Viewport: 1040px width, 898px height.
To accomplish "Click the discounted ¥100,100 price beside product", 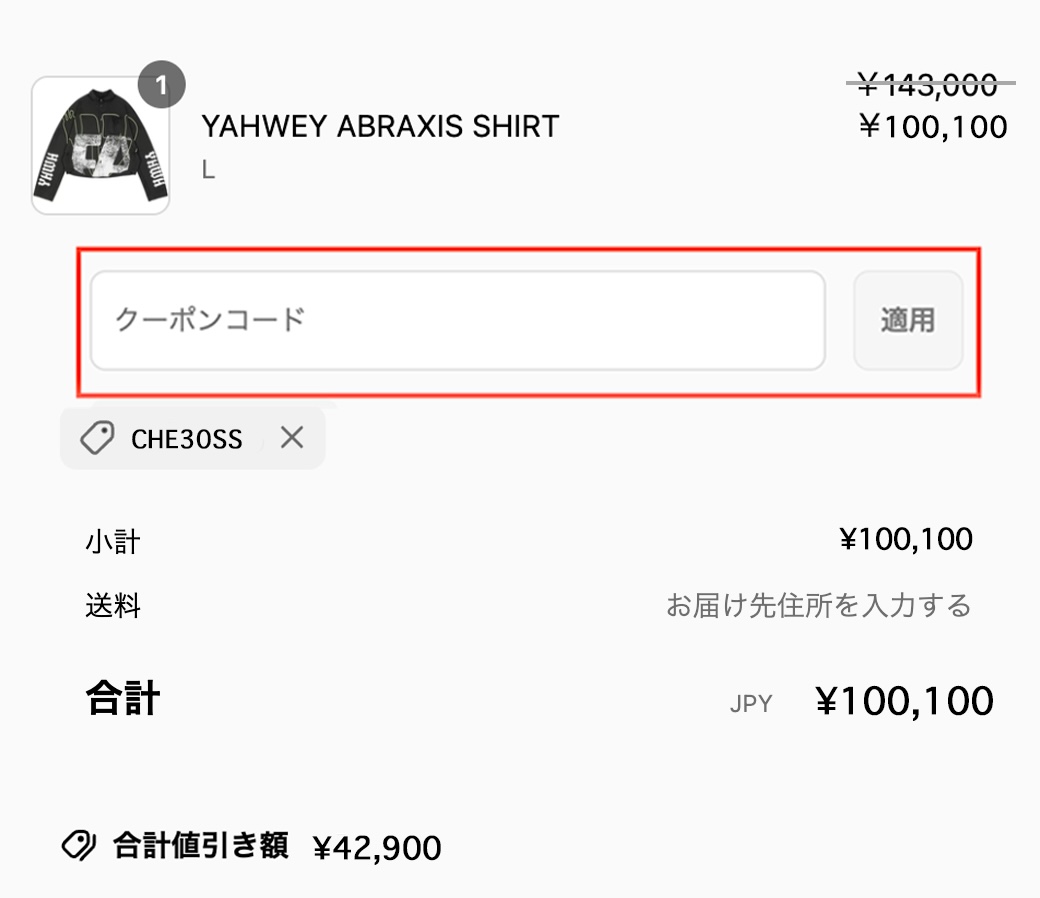I will (933, 127).
